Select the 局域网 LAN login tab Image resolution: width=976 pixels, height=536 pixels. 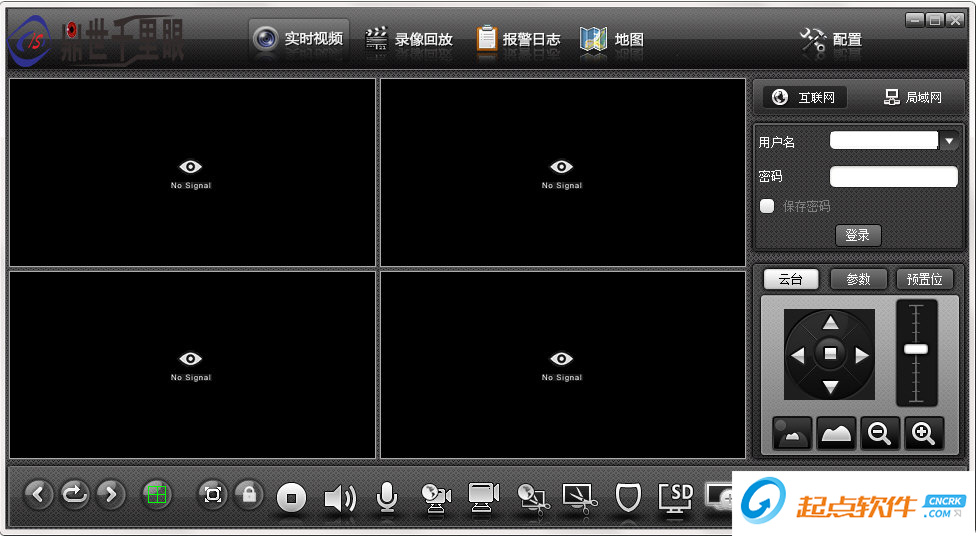coord(913,97)
